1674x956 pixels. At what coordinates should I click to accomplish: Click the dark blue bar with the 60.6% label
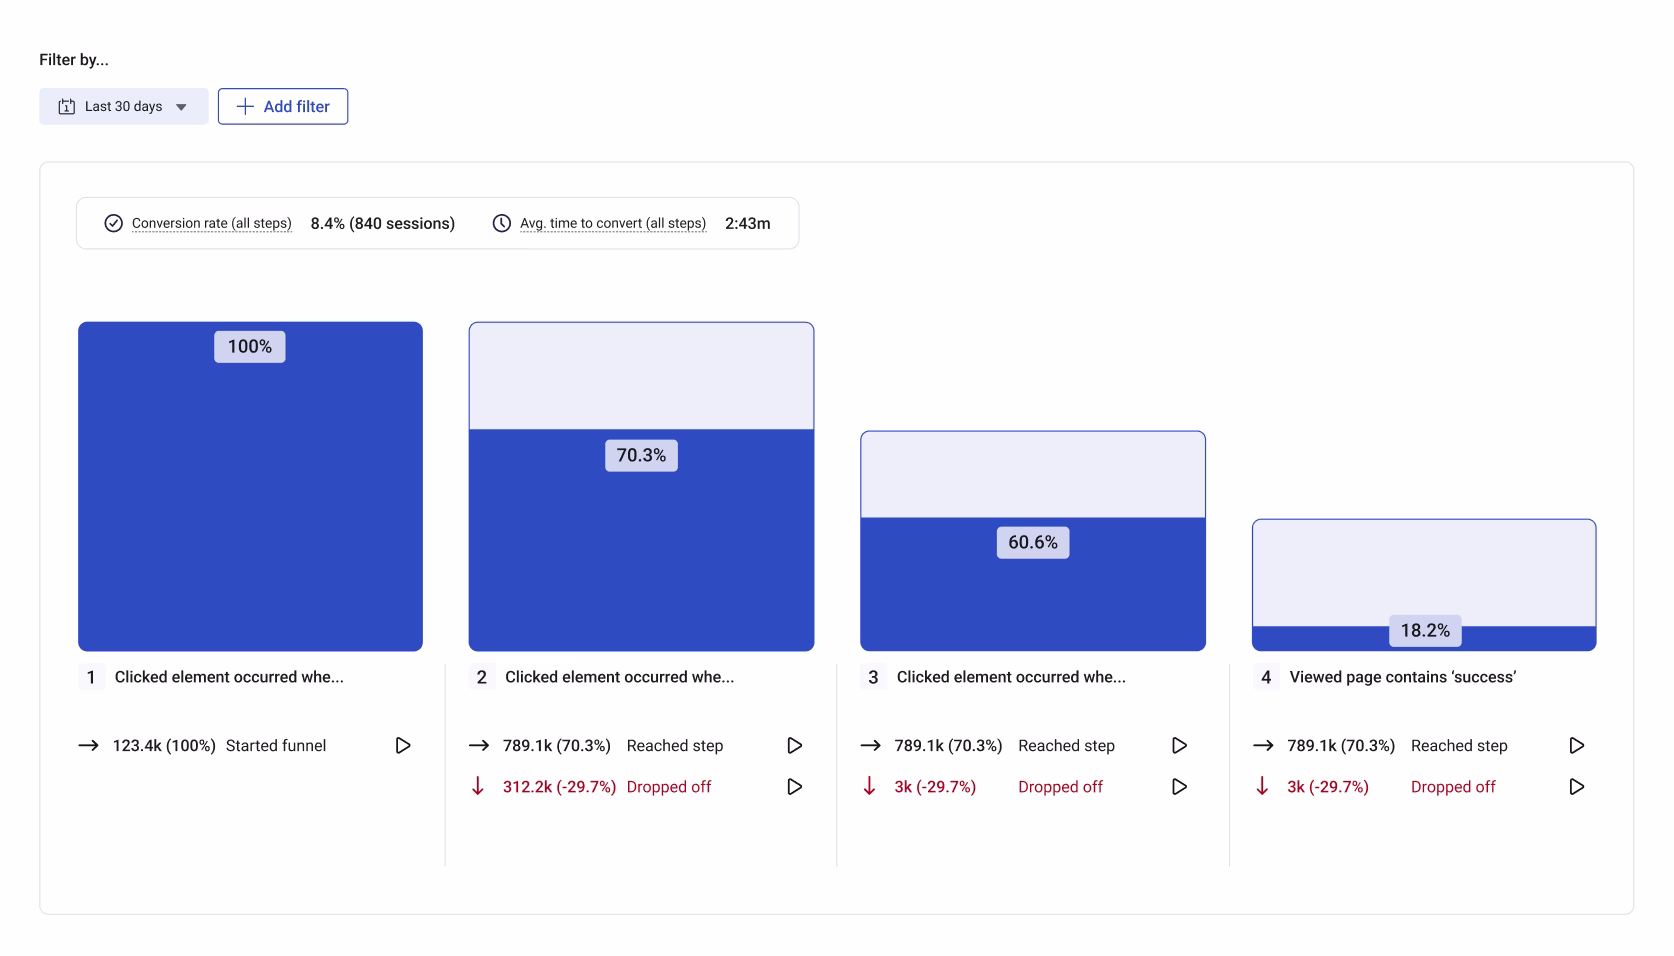[1033, 584]
